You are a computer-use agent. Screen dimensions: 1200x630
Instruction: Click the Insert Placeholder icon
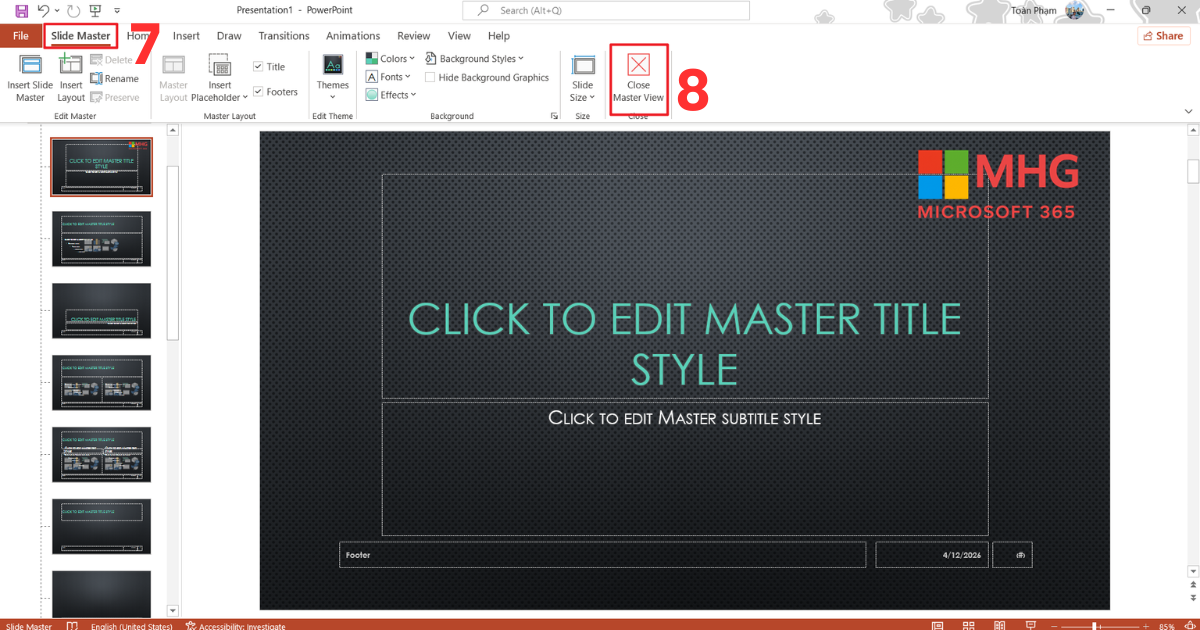point(220,66)
